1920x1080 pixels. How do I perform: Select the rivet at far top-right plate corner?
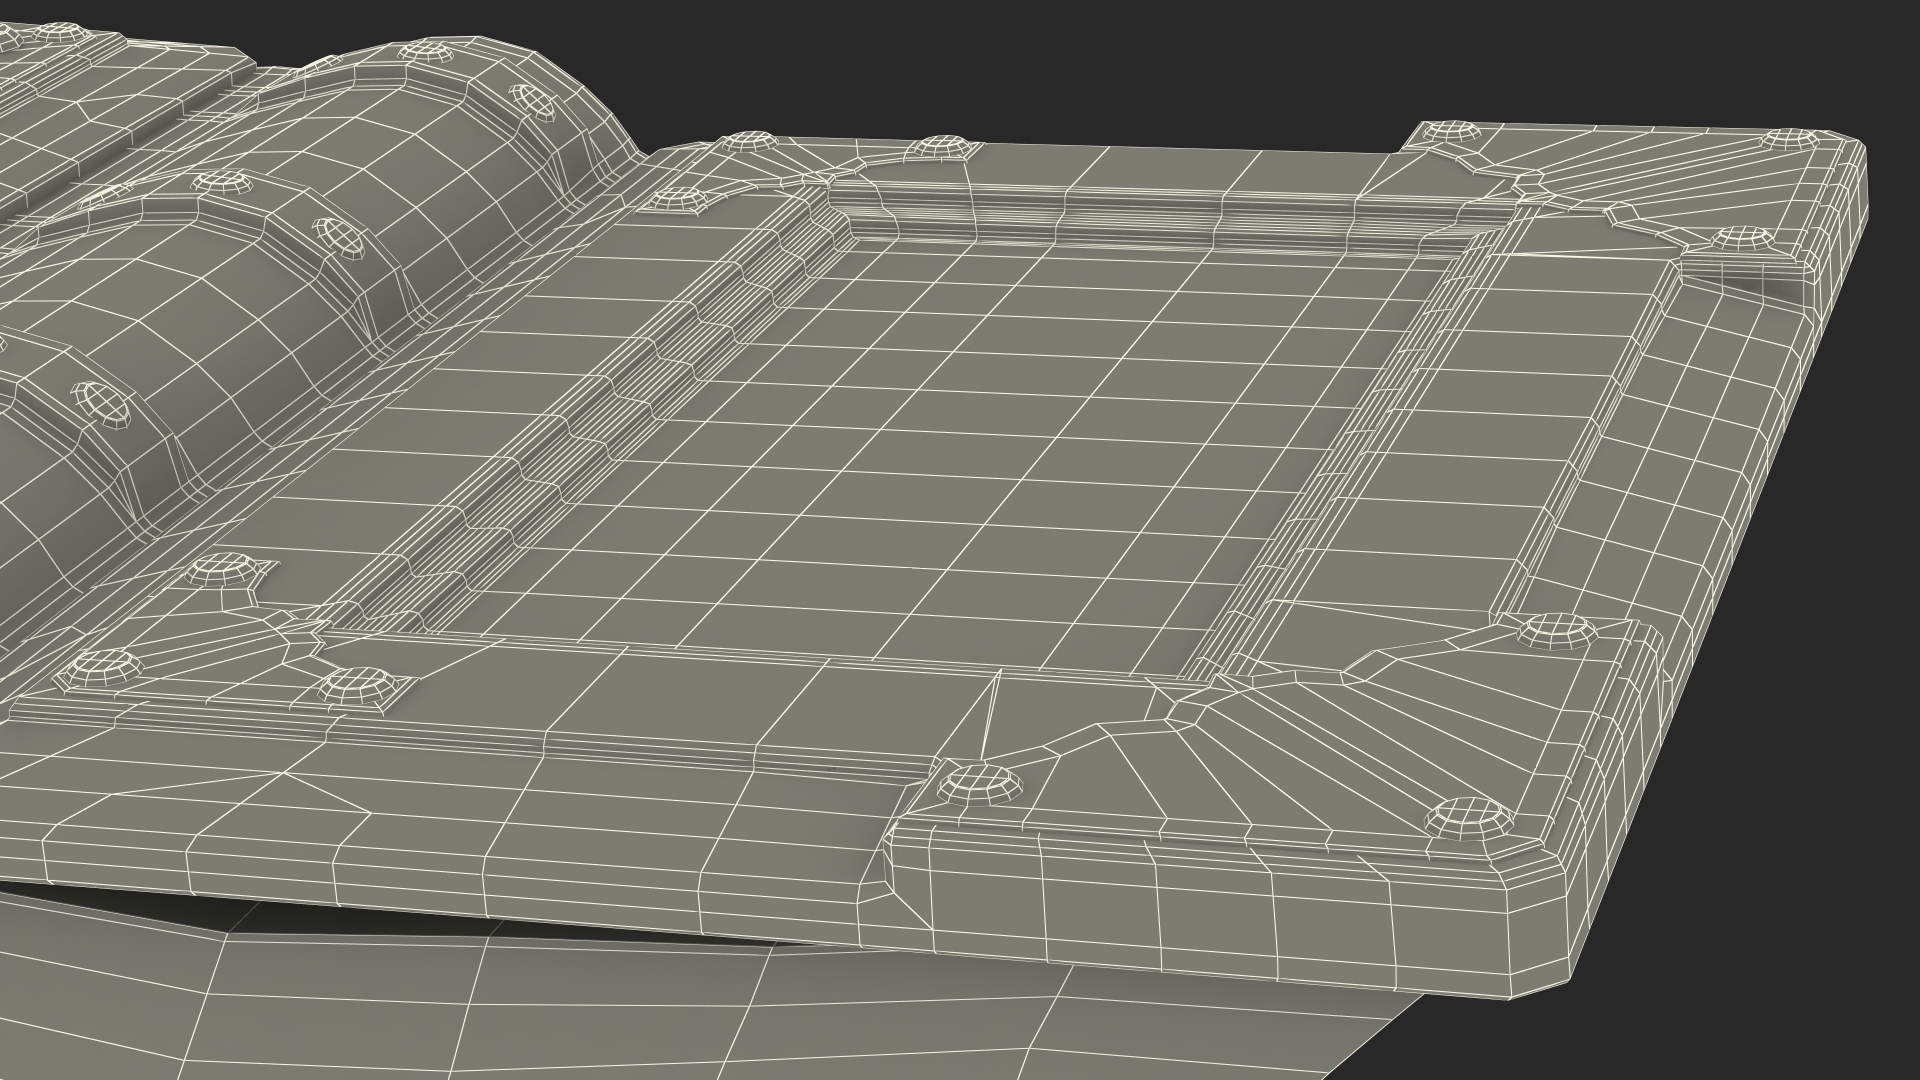click(x=1790, y=140)
